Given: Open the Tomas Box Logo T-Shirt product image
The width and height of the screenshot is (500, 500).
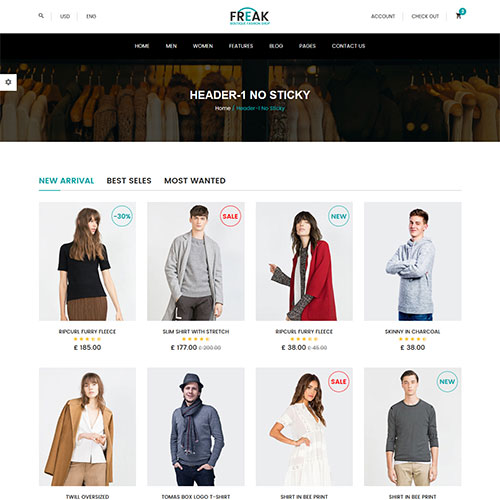Looking at the screenshot, I should point(196,427).
